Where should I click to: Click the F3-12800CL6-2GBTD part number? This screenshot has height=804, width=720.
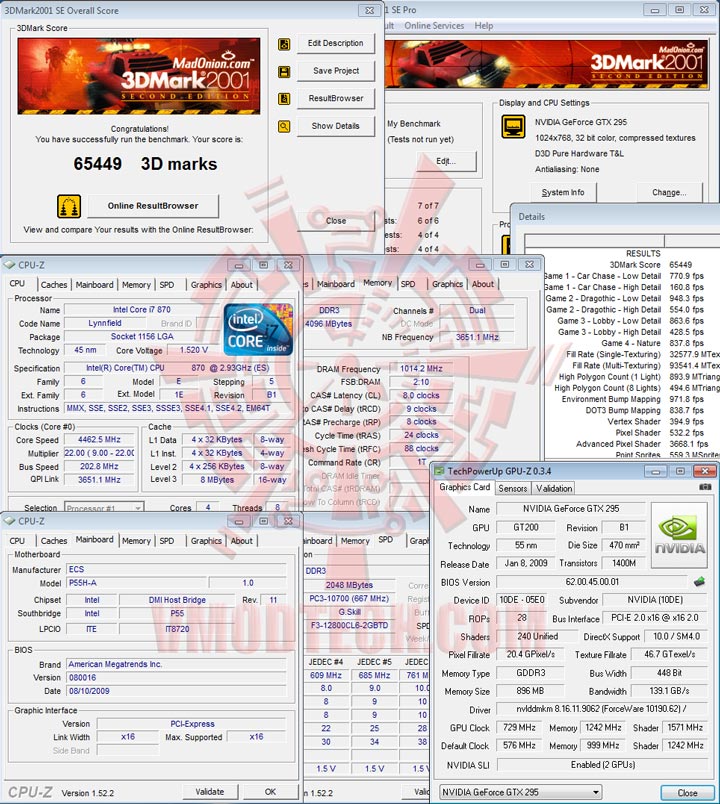click(x=349, y=626)
